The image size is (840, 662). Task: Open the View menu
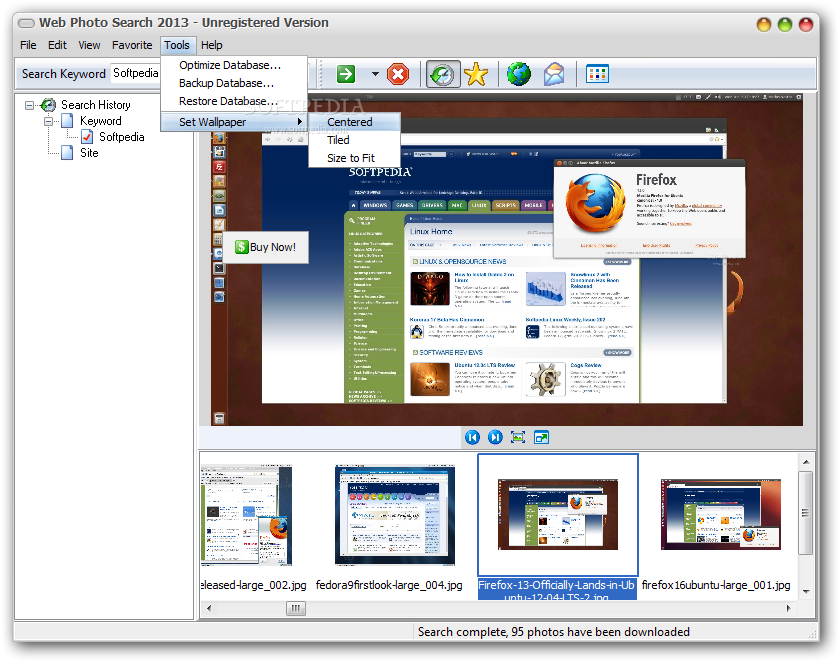[x=89, y=45]
